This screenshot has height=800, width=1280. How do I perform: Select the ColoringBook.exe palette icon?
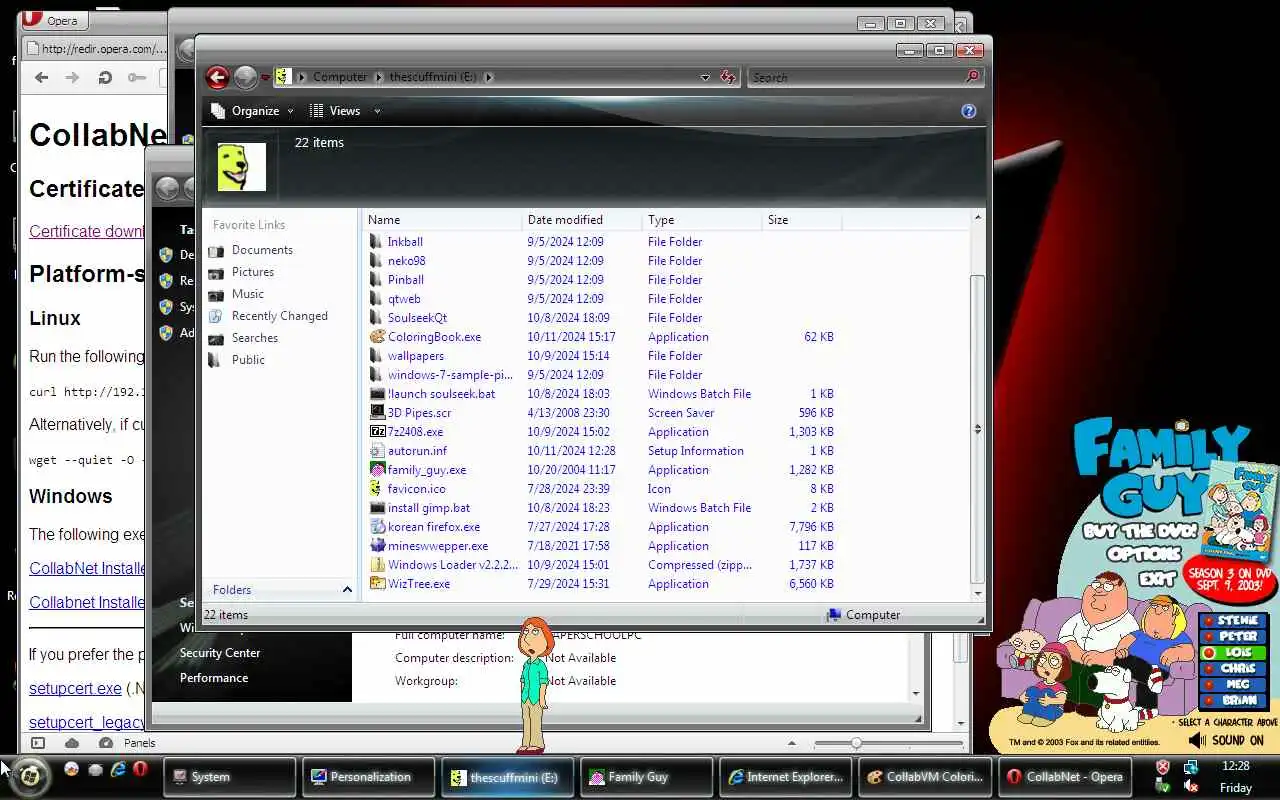(x=377, y=337)
